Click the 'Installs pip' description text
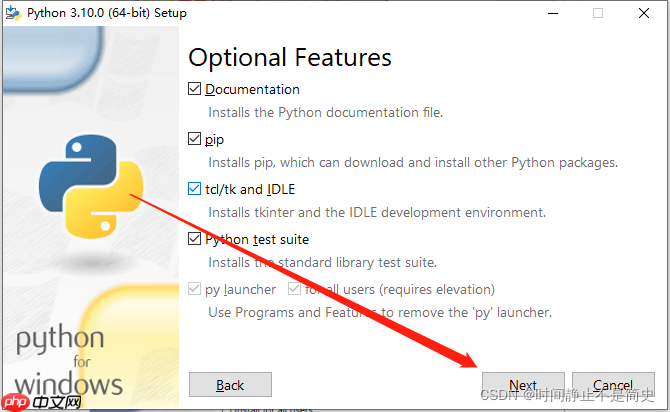Image resolution: width=670 pixels, height=412 pixels. pyautogui.click(x=412, y=162)
